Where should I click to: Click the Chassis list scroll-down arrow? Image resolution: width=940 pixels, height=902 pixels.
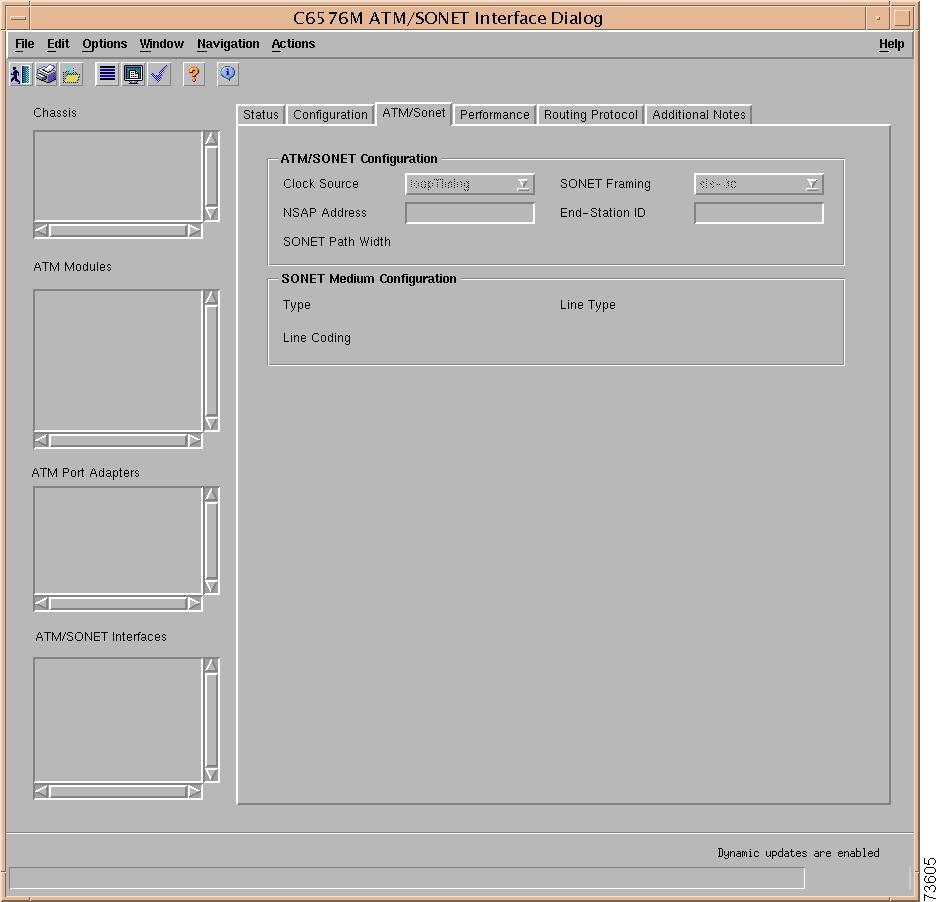[x=211, y=213]
